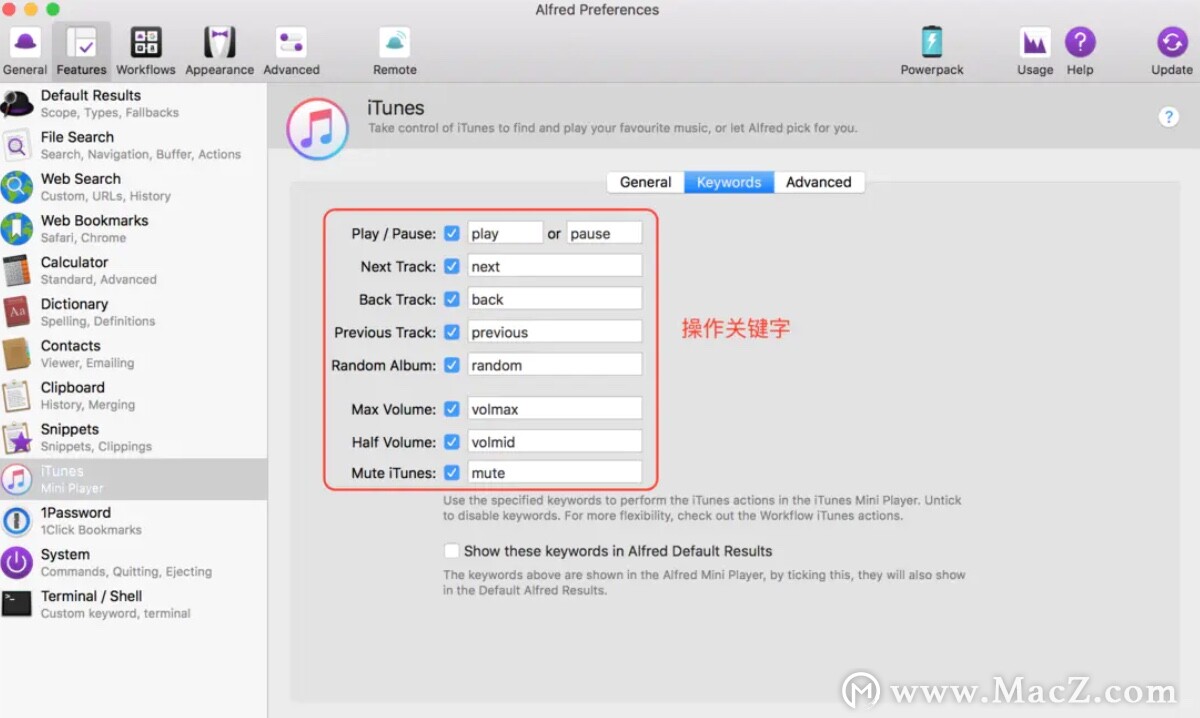Image resolution: width=1200 pixels, height=718 pixels.
Task: Click the 'volmid' keyword field
Action: (554, 442)
